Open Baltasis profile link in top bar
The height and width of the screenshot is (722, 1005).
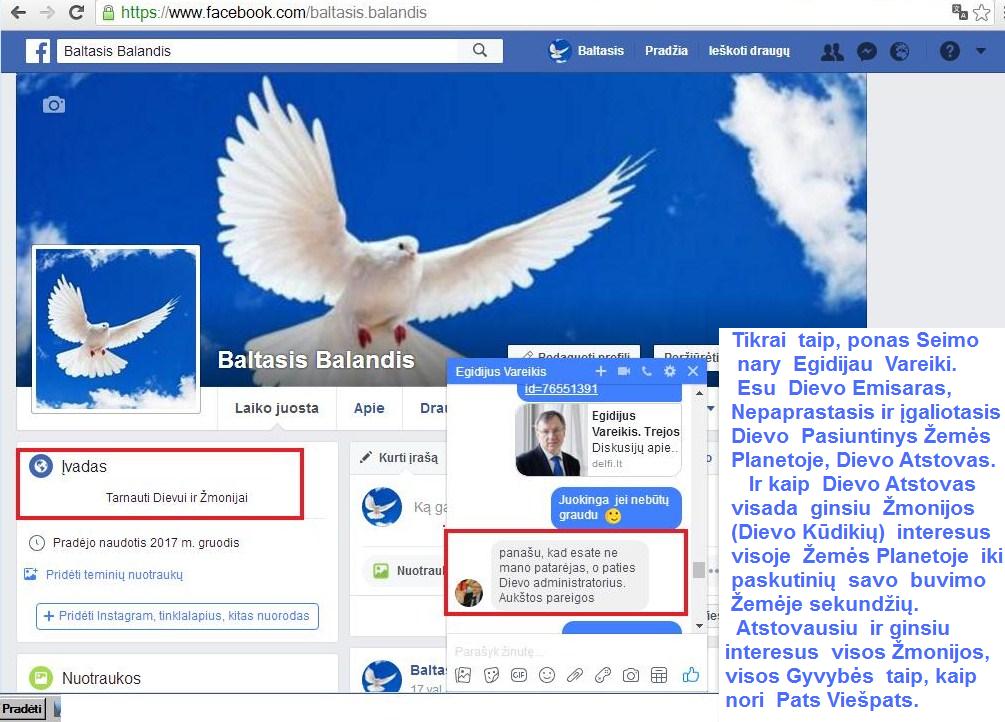coord(587,51)
